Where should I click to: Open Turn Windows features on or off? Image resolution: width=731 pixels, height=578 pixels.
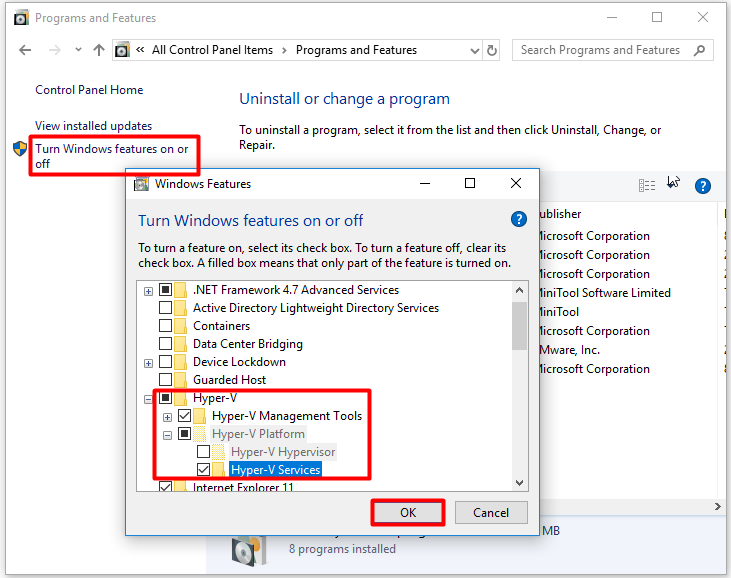[x=112, y=156]
